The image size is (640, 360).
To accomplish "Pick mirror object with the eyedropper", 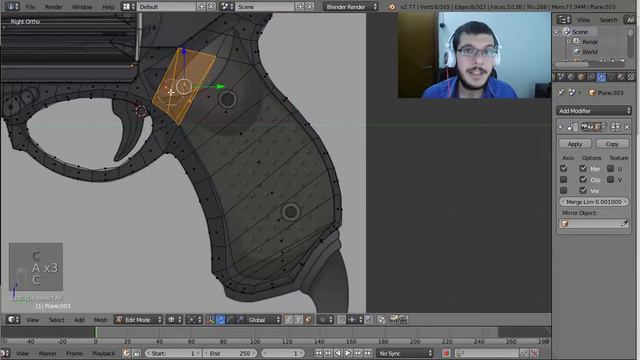I will click(x=624, y=223).
